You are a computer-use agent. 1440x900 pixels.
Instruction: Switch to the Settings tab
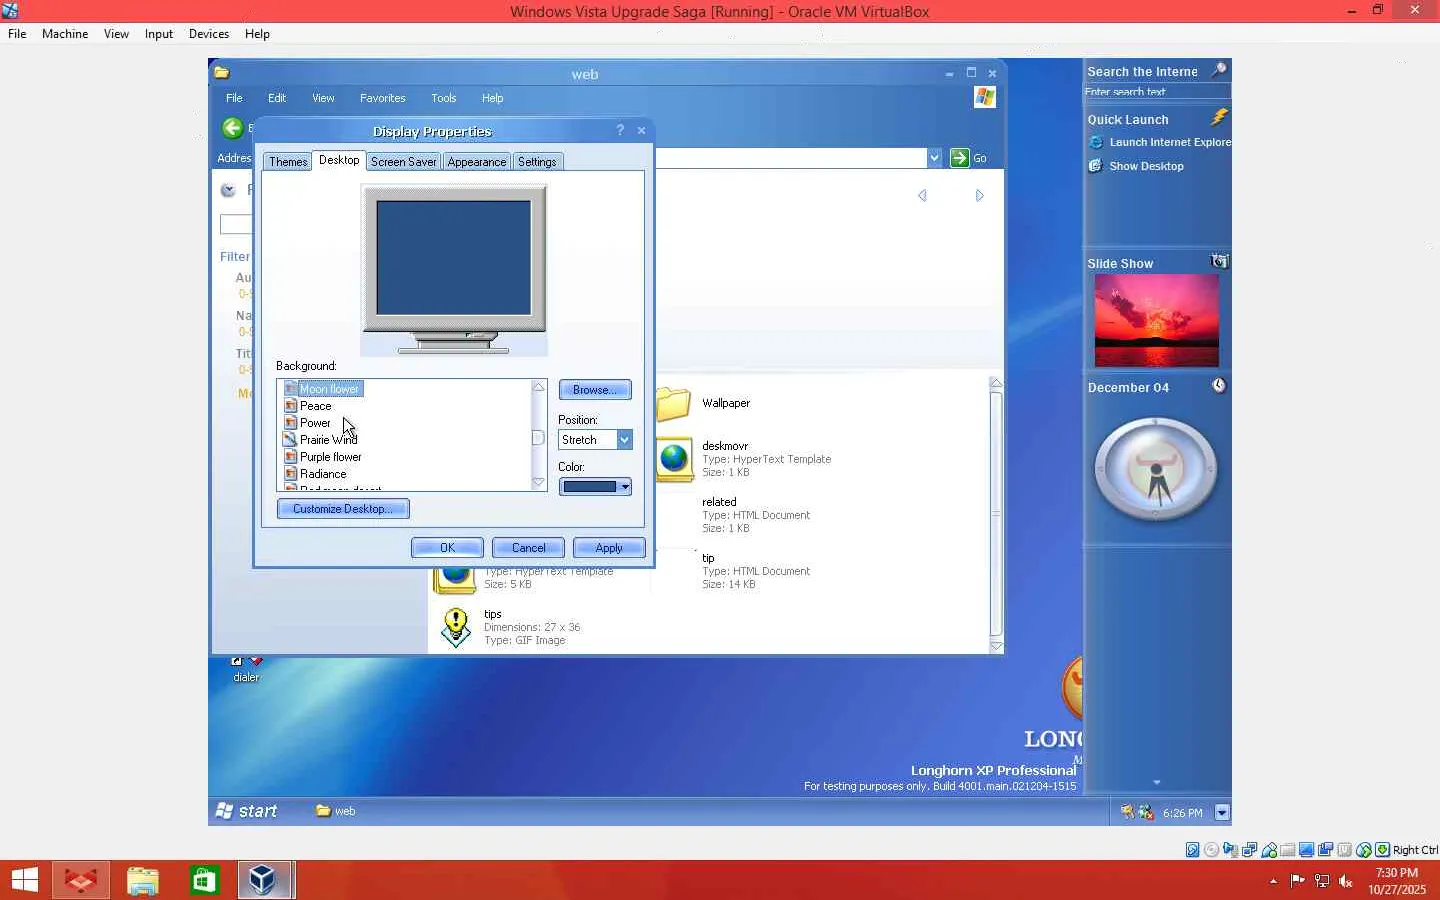[537, 162]
